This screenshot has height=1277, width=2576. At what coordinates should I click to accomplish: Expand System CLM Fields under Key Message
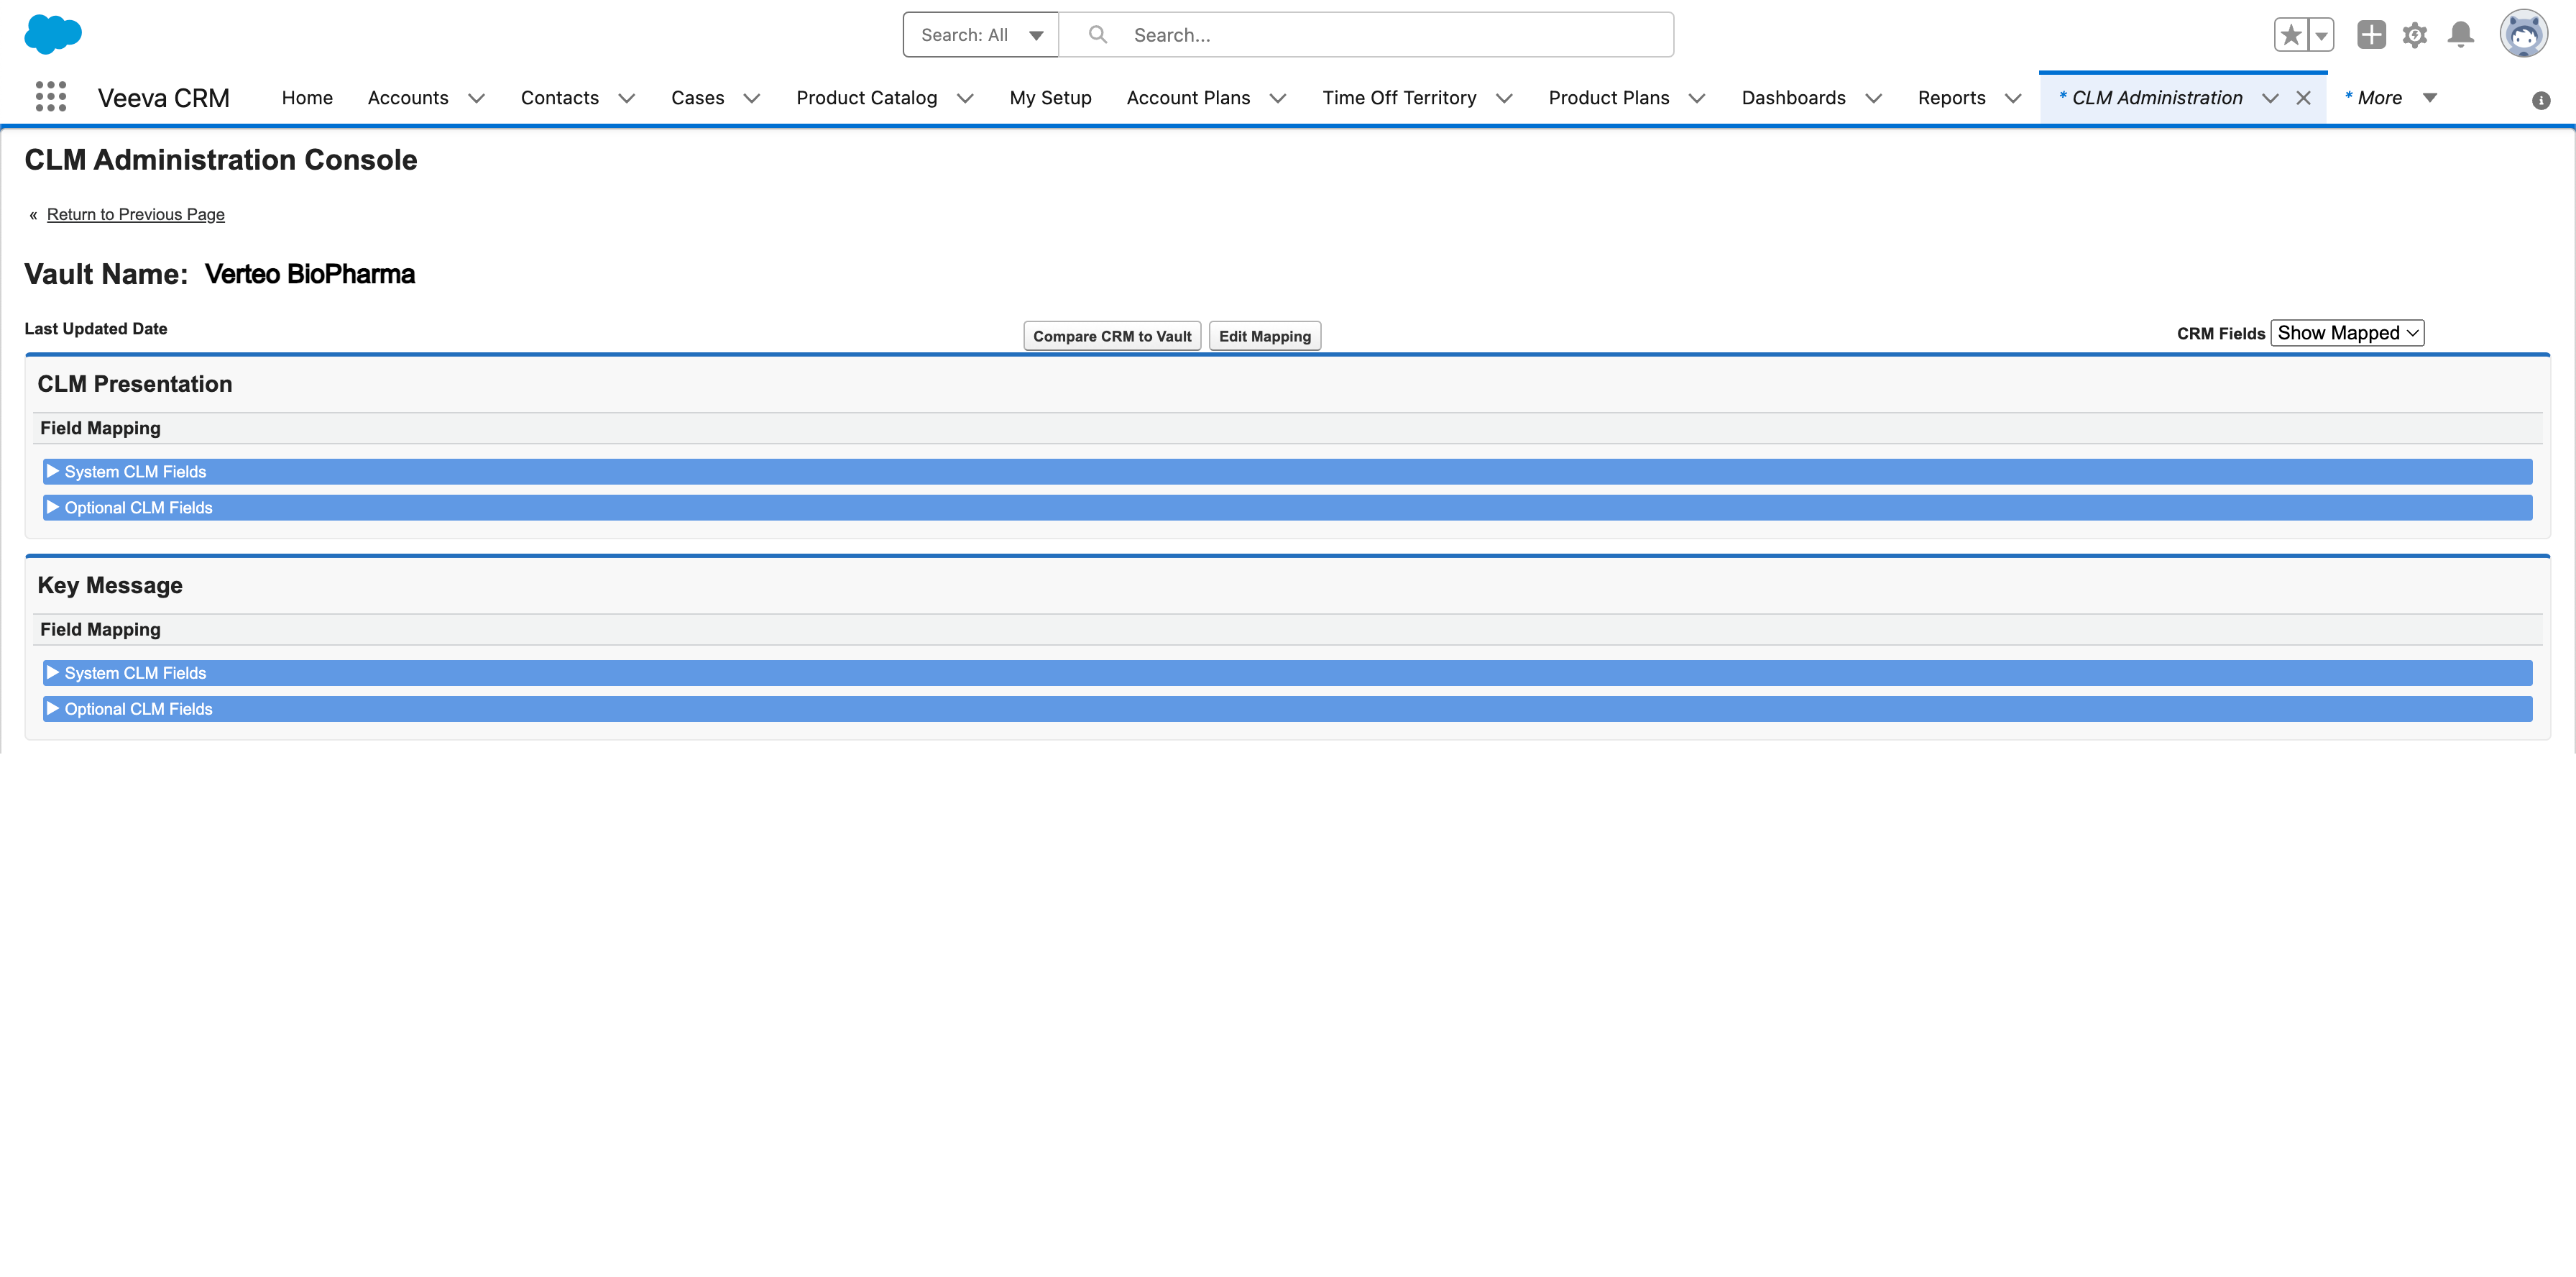135,673
